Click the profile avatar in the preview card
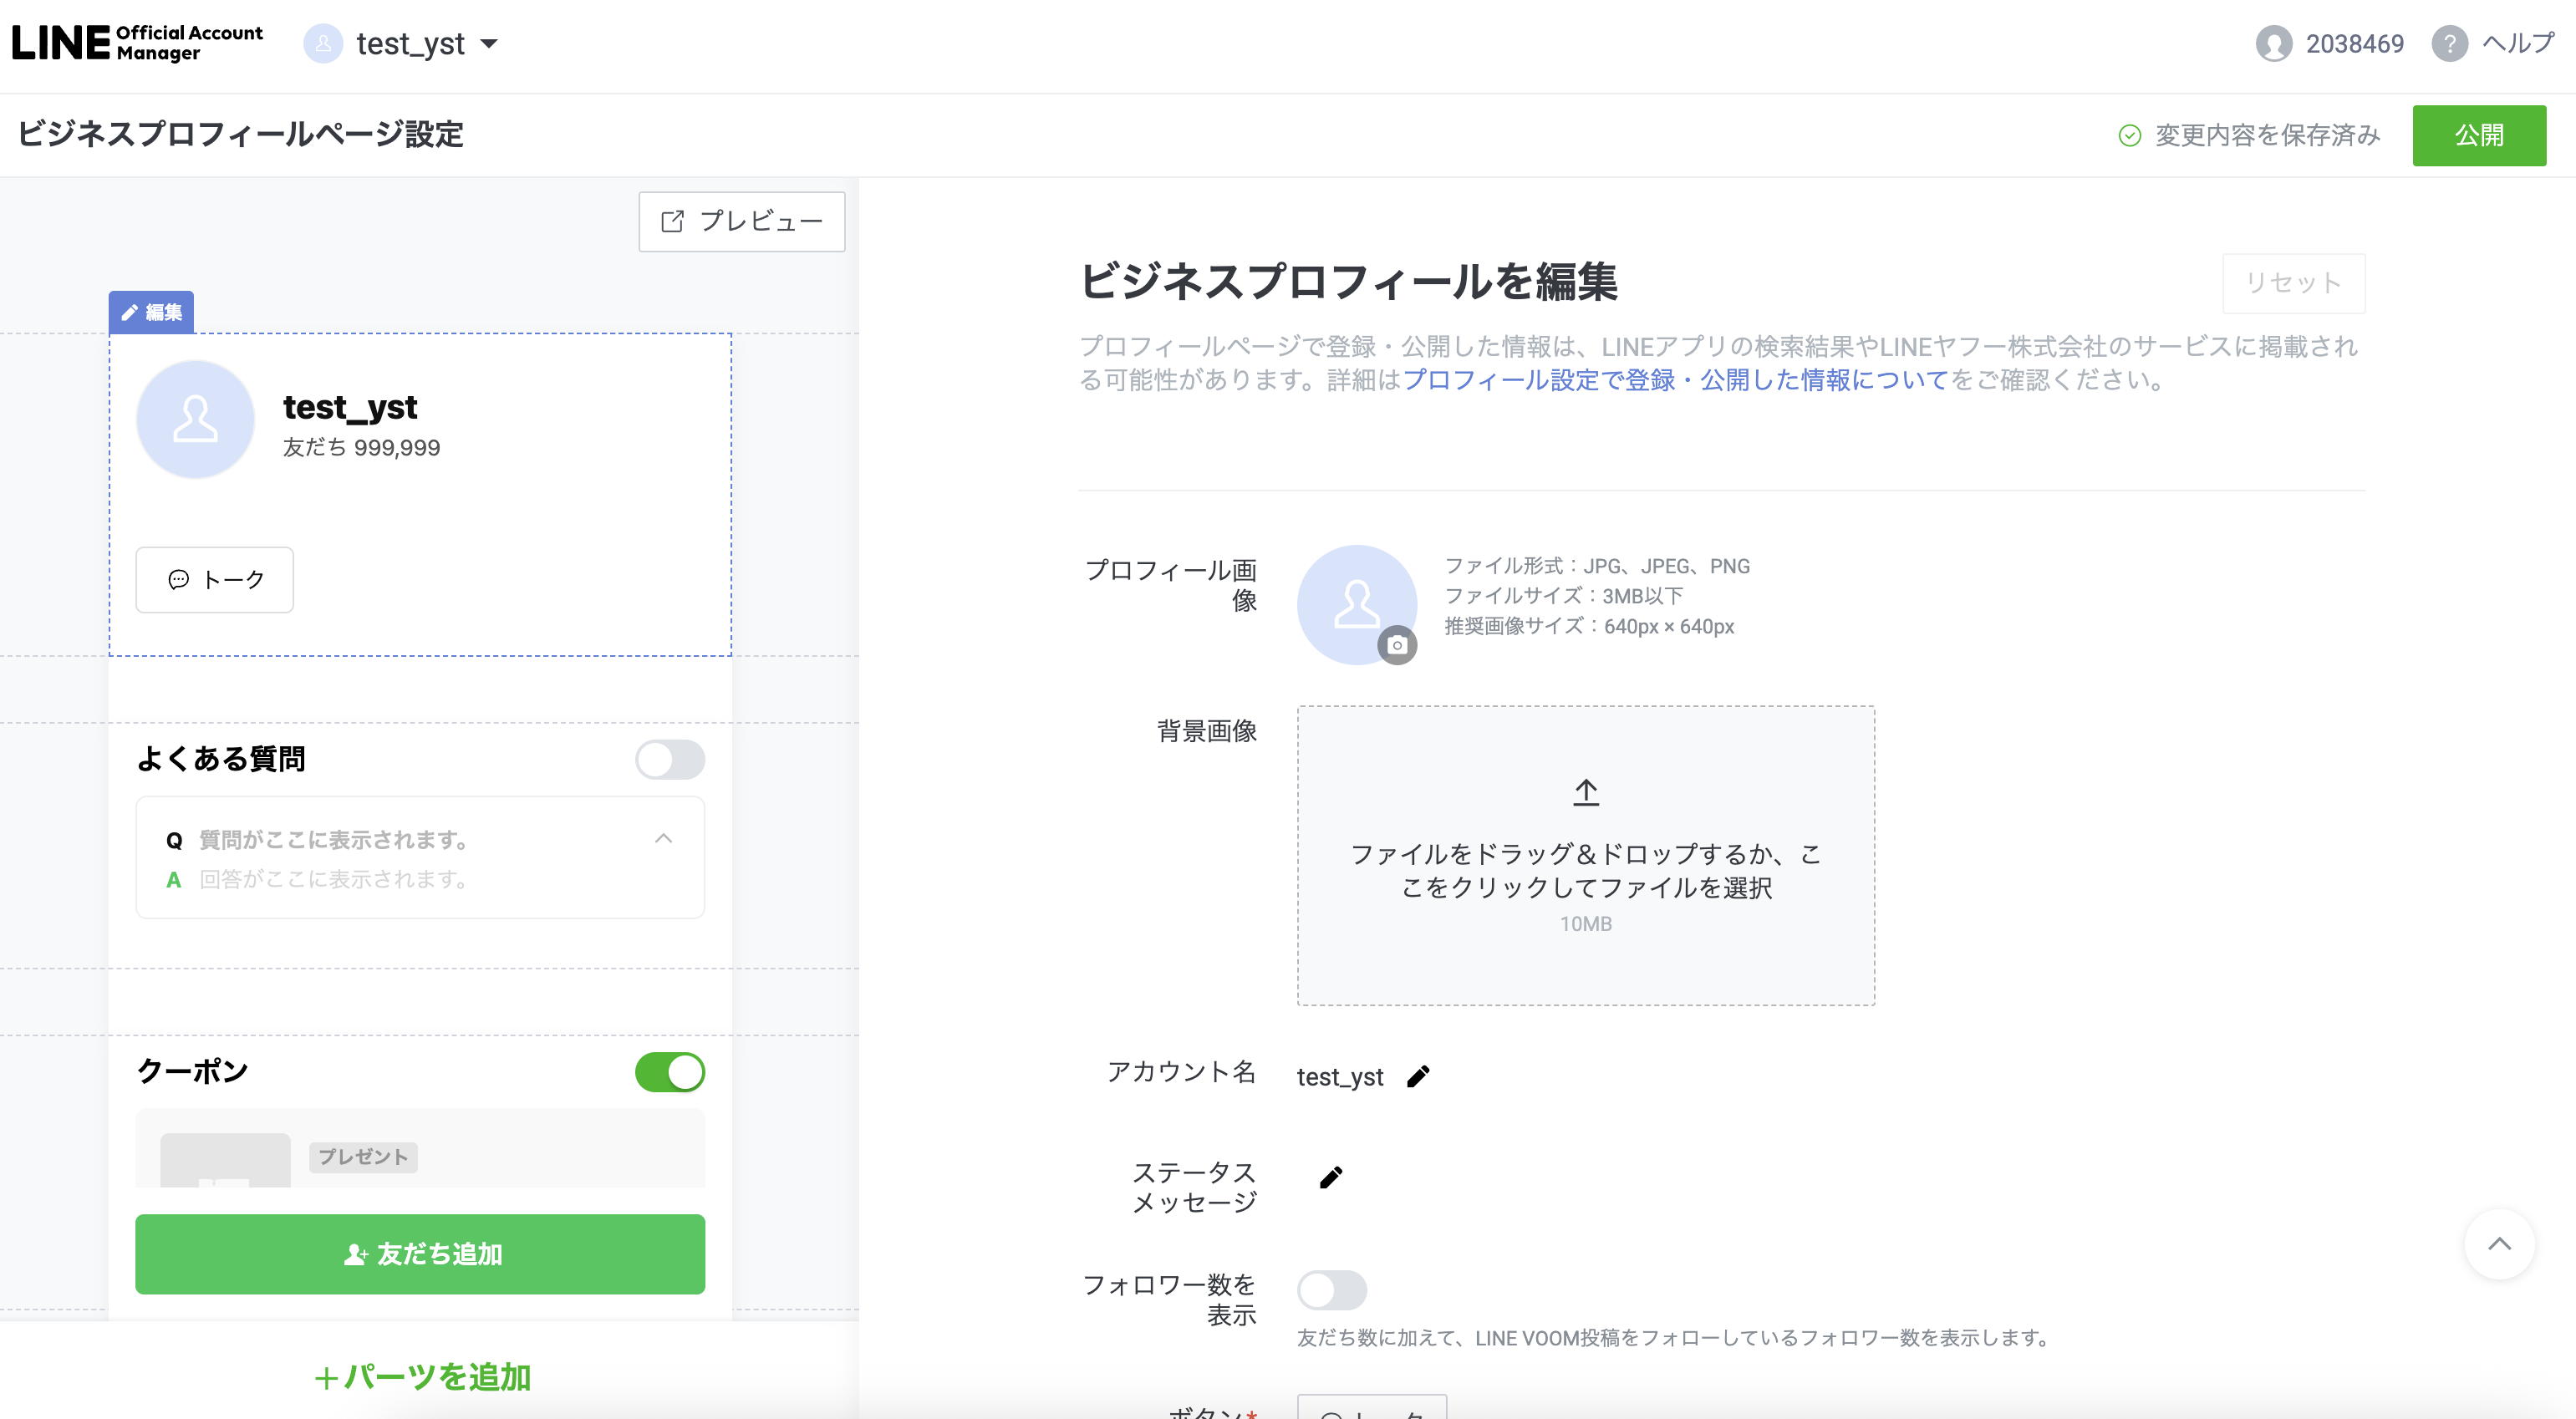The width and height of the screenshot is (2576, 1419). point(195,419)
